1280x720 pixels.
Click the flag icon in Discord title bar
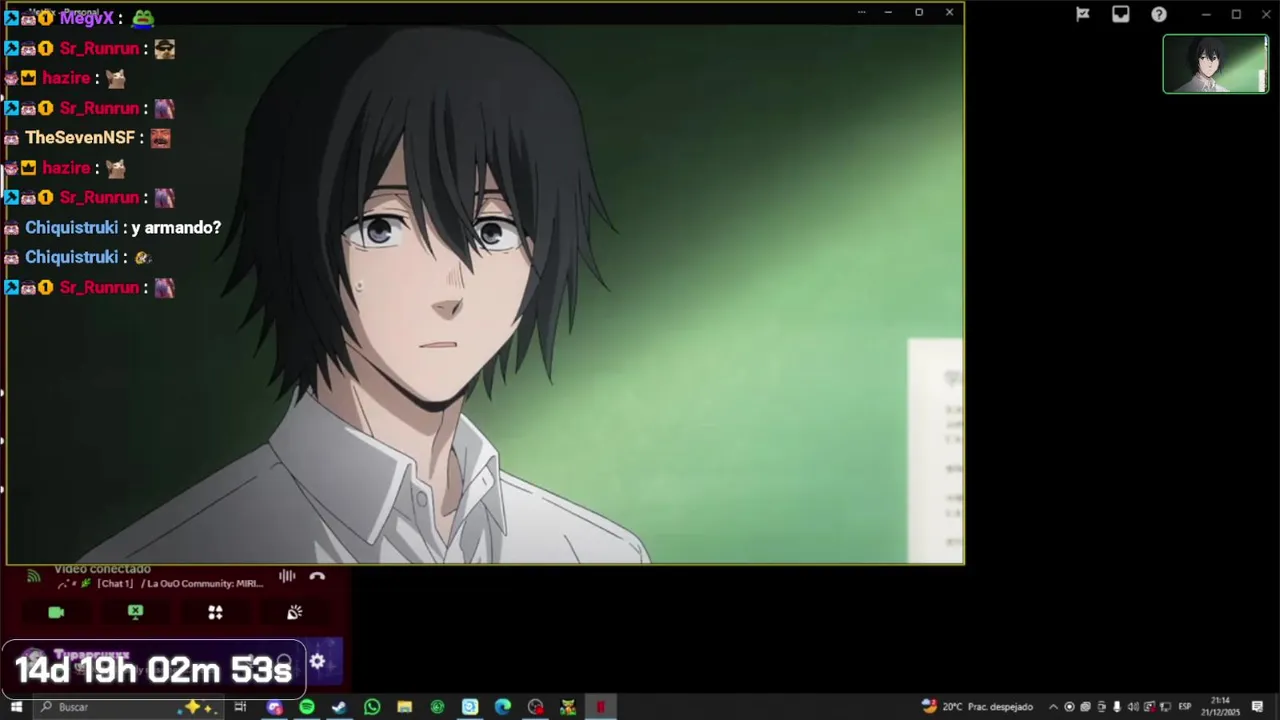coord(1082,14)
